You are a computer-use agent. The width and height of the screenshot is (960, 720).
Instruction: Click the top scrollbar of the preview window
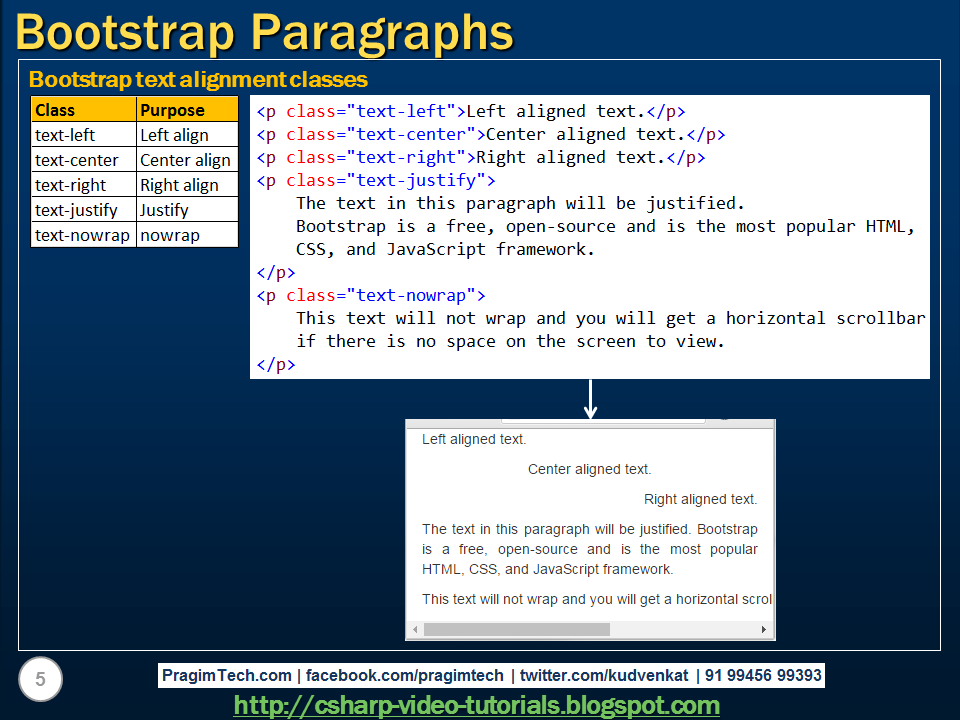tap(590, 421)
